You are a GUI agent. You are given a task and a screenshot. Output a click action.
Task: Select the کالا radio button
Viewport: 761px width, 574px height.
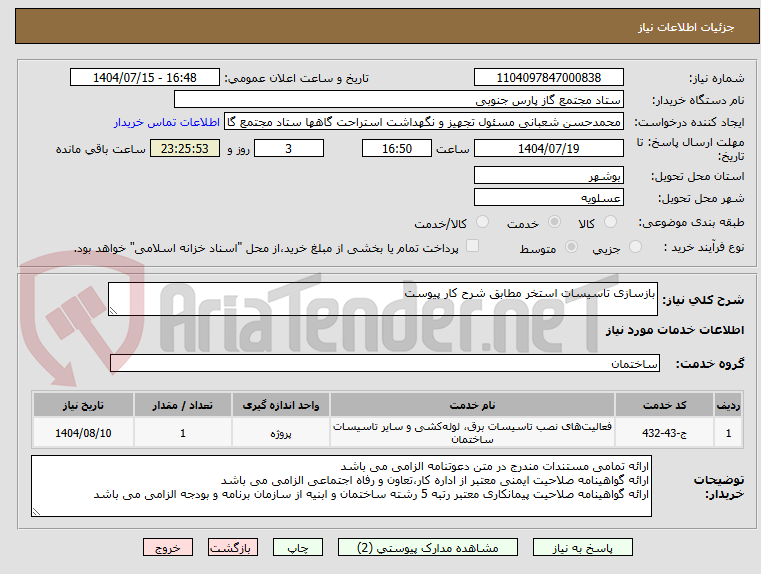tap(610, 222)
